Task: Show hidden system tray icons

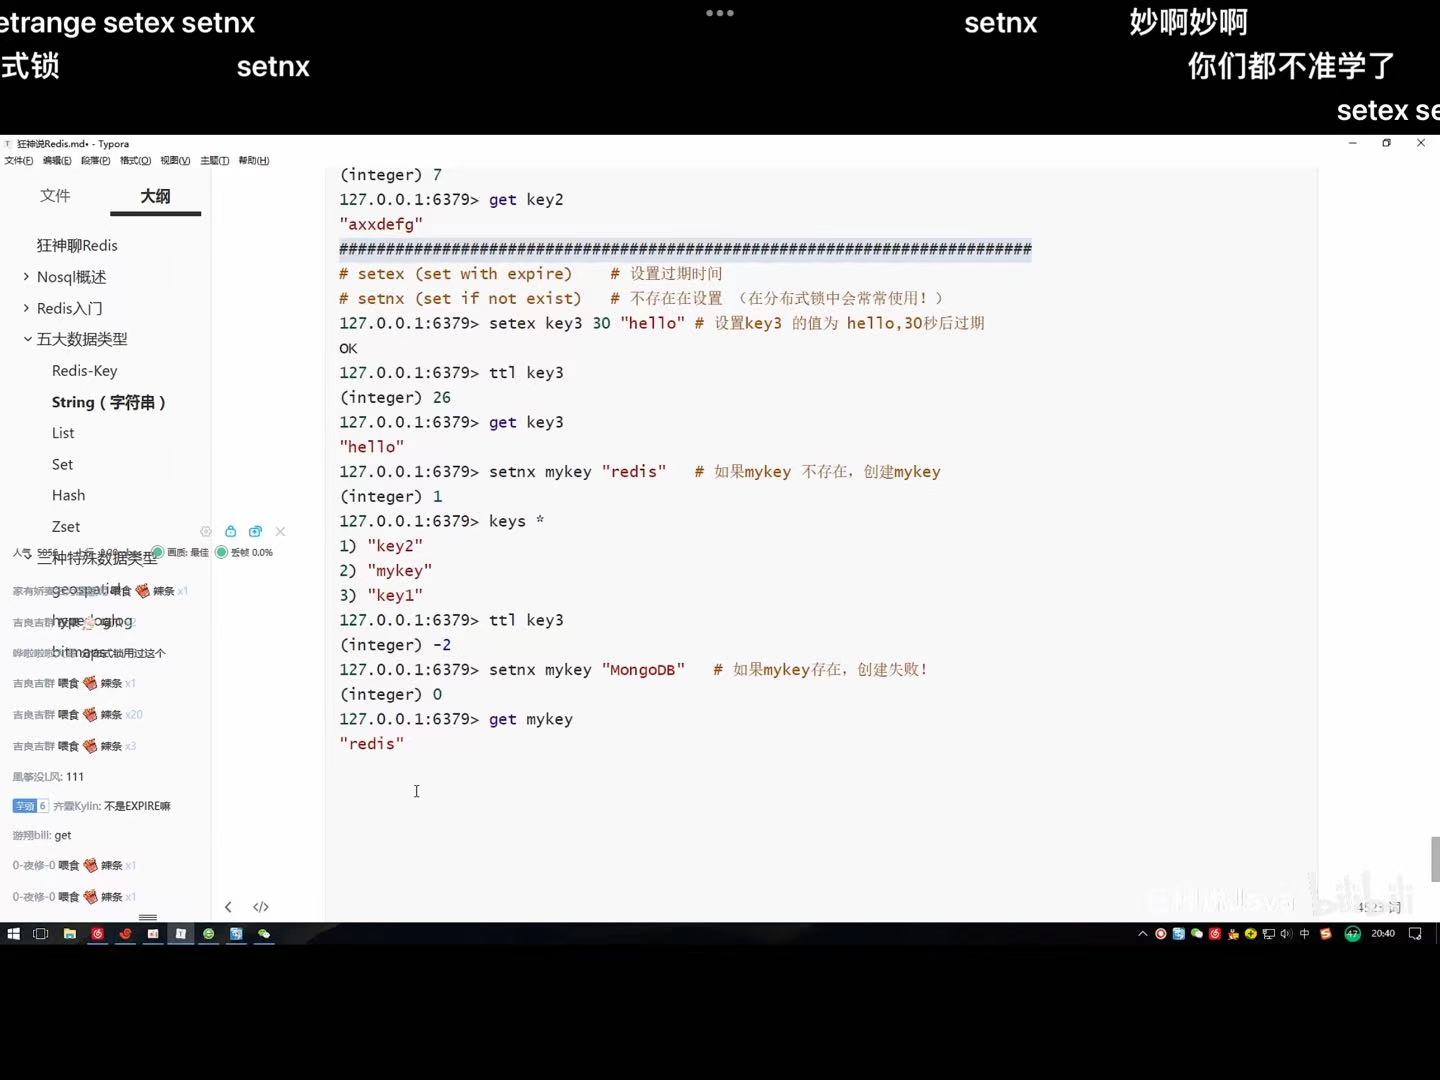Action: (x=1143, y=934)
